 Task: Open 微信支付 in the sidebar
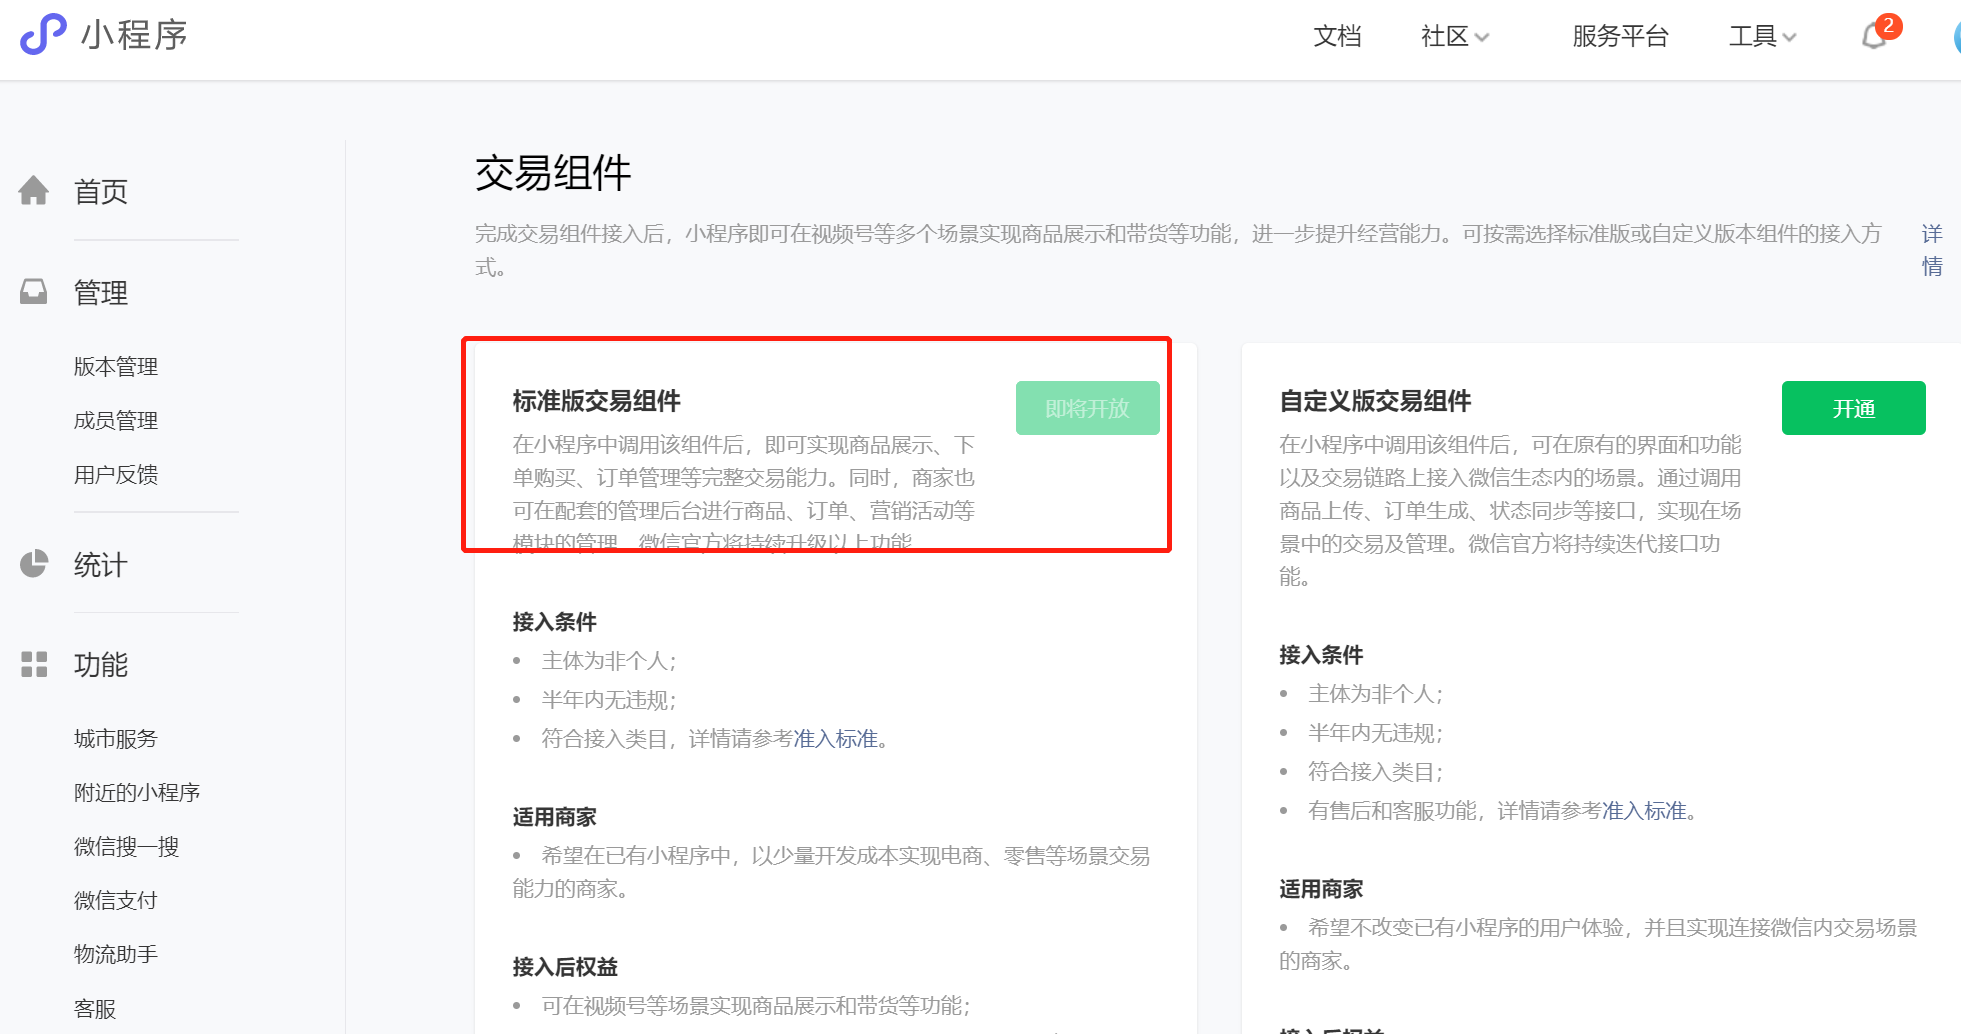click(116, 901)
